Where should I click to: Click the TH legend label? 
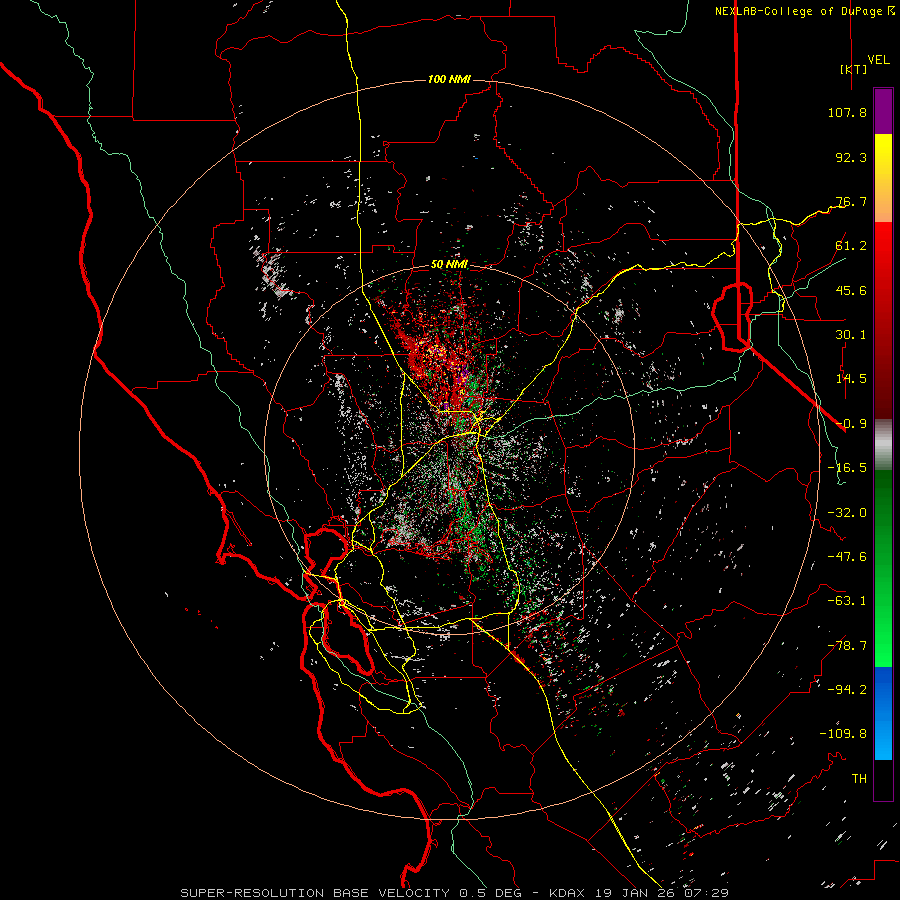(859, 779)
